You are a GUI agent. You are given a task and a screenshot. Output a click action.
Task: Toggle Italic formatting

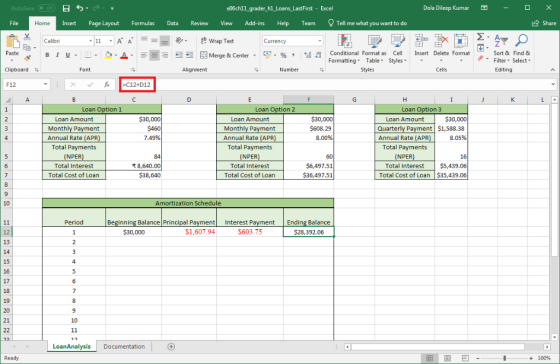(57, 55)
